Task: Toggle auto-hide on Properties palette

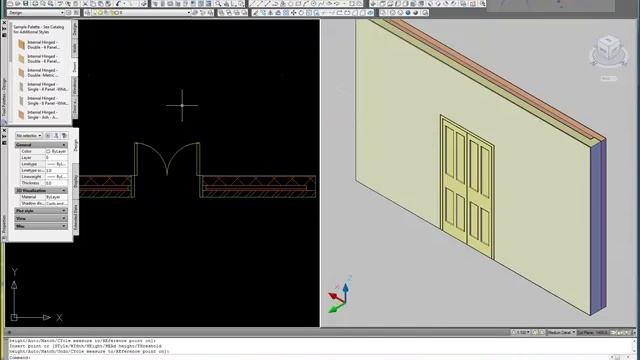Action: [x=4, y=137]
